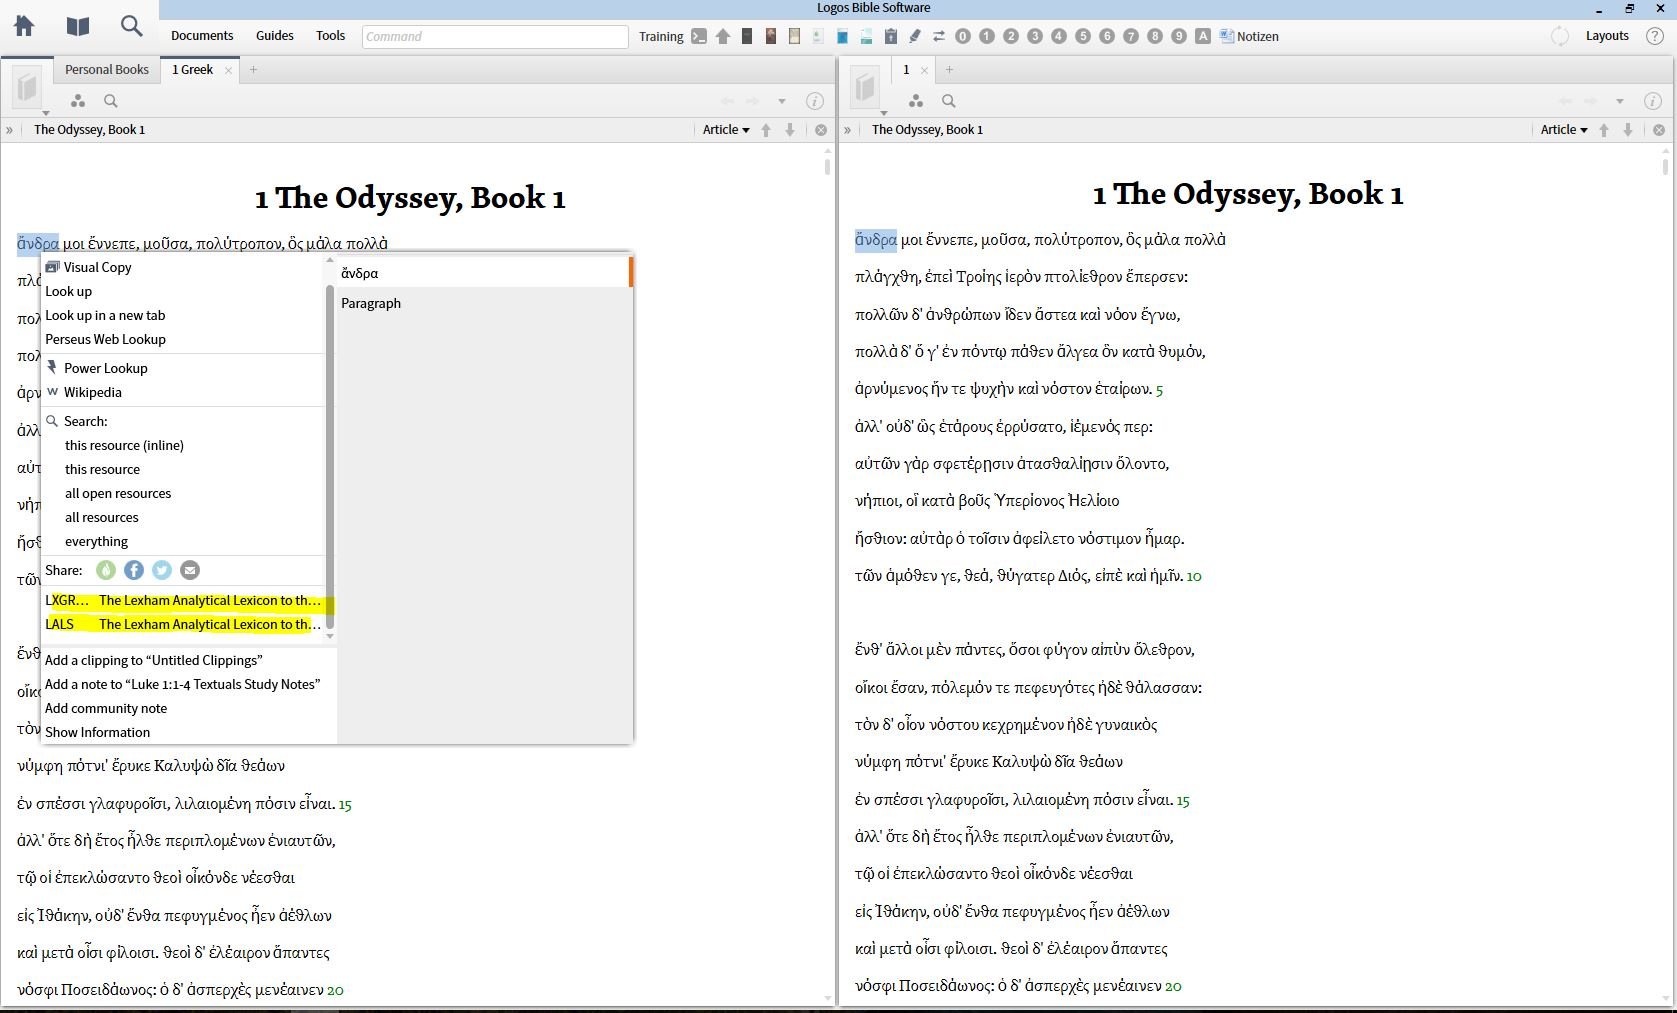Go to next article in right panel
The width and height of the screenshot is (1677, 1013).
click(x=1628, y=130)
